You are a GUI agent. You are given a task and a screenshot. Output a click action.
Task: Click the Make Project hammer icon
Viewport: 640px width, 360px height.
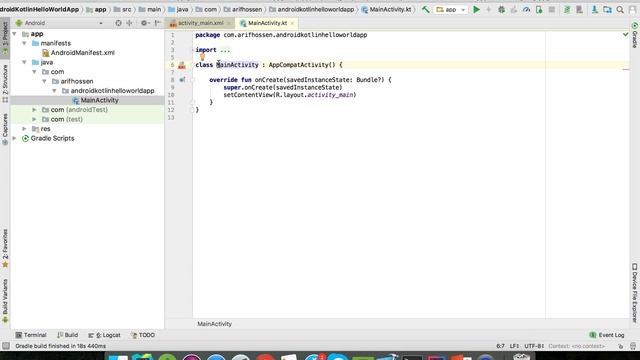(425, 9)
